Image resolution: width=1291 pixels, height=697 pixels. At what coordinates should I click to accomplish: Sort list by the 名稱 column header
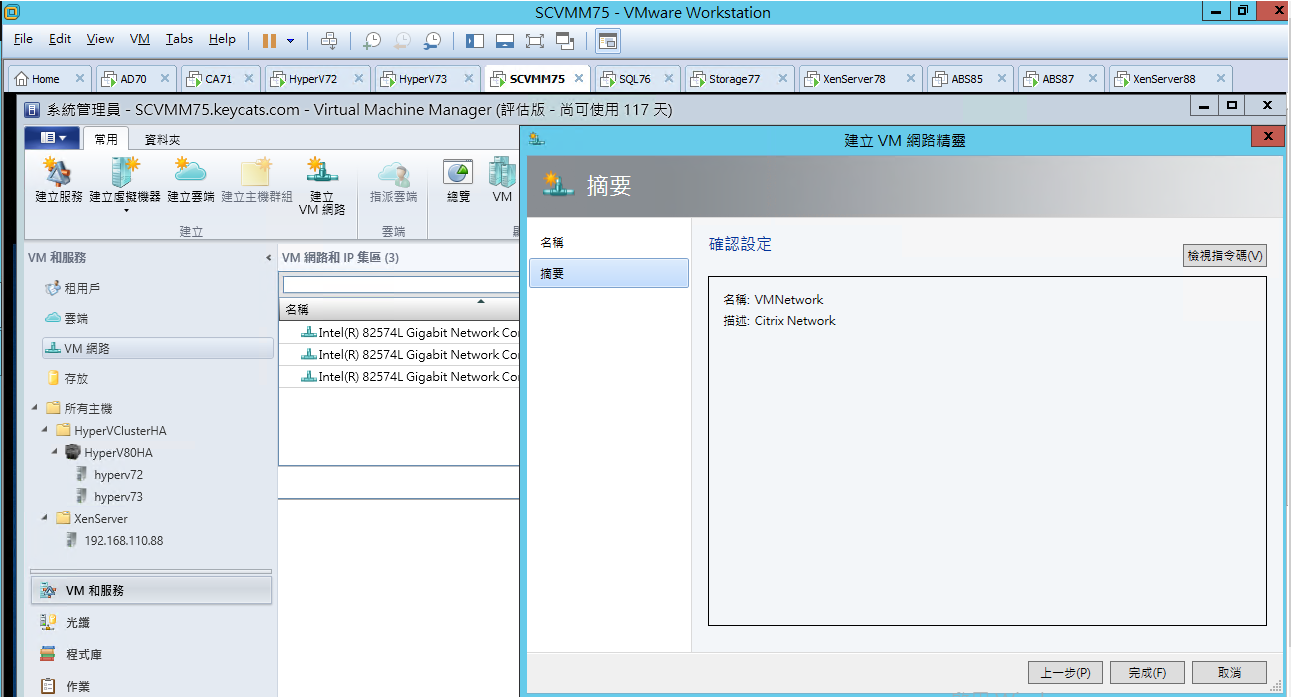(x=398, y=310)
